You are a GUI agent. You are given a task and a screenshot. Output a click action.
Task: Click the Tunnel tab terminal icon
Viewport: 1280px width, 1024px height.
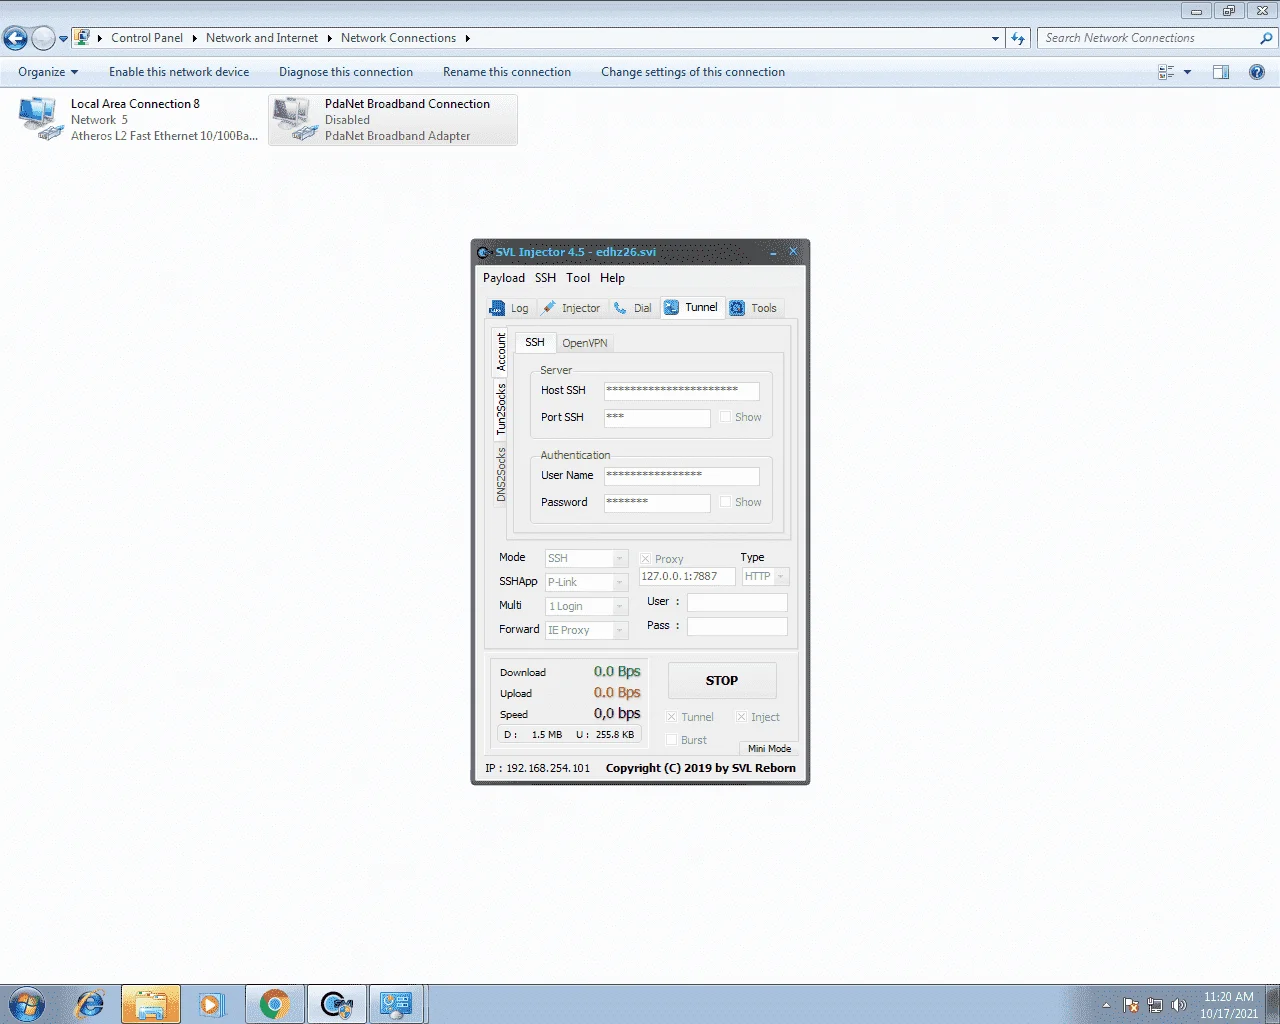click(x=671, y=307)
